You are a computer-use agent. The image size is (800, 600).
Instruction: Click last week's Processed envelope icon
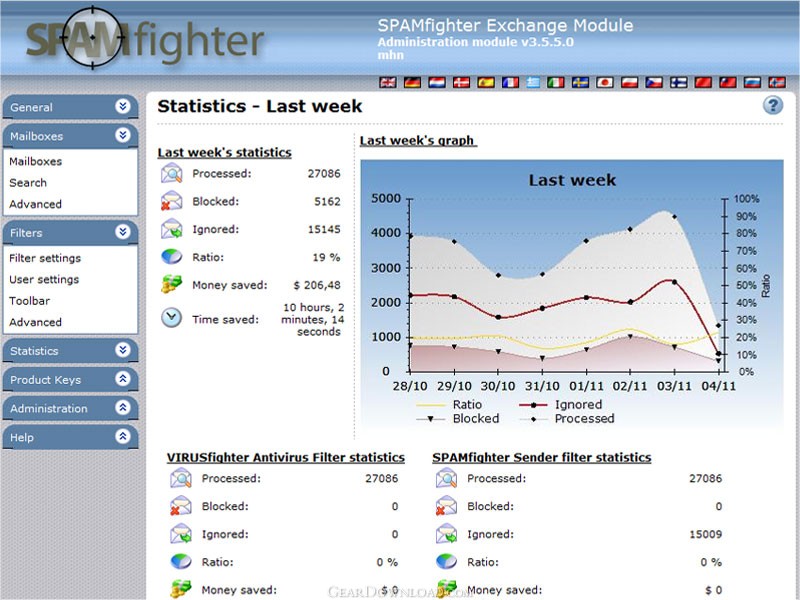point(171,173)
